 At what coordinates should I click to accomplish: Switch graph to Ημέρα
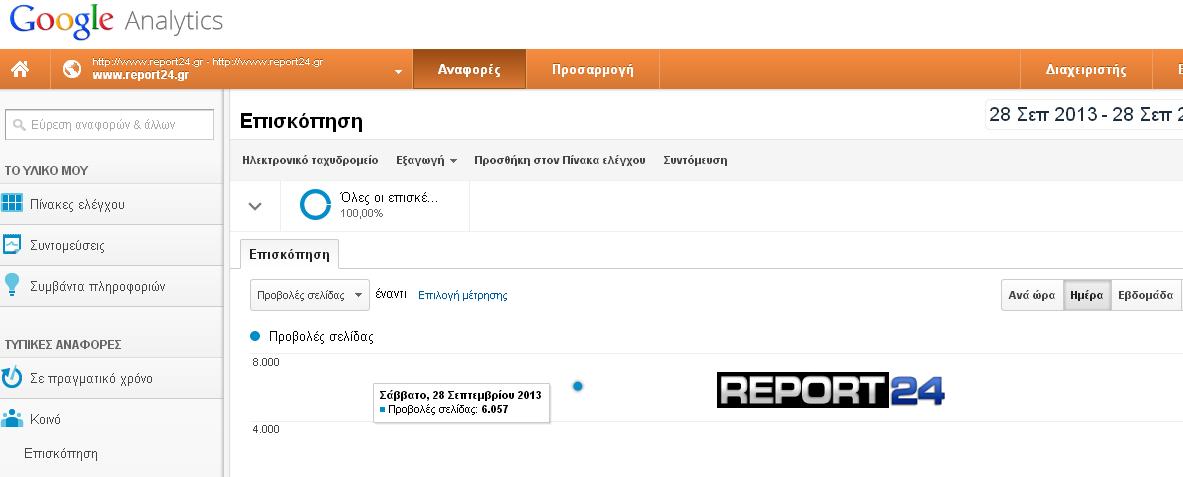[x=1087, y=295]
